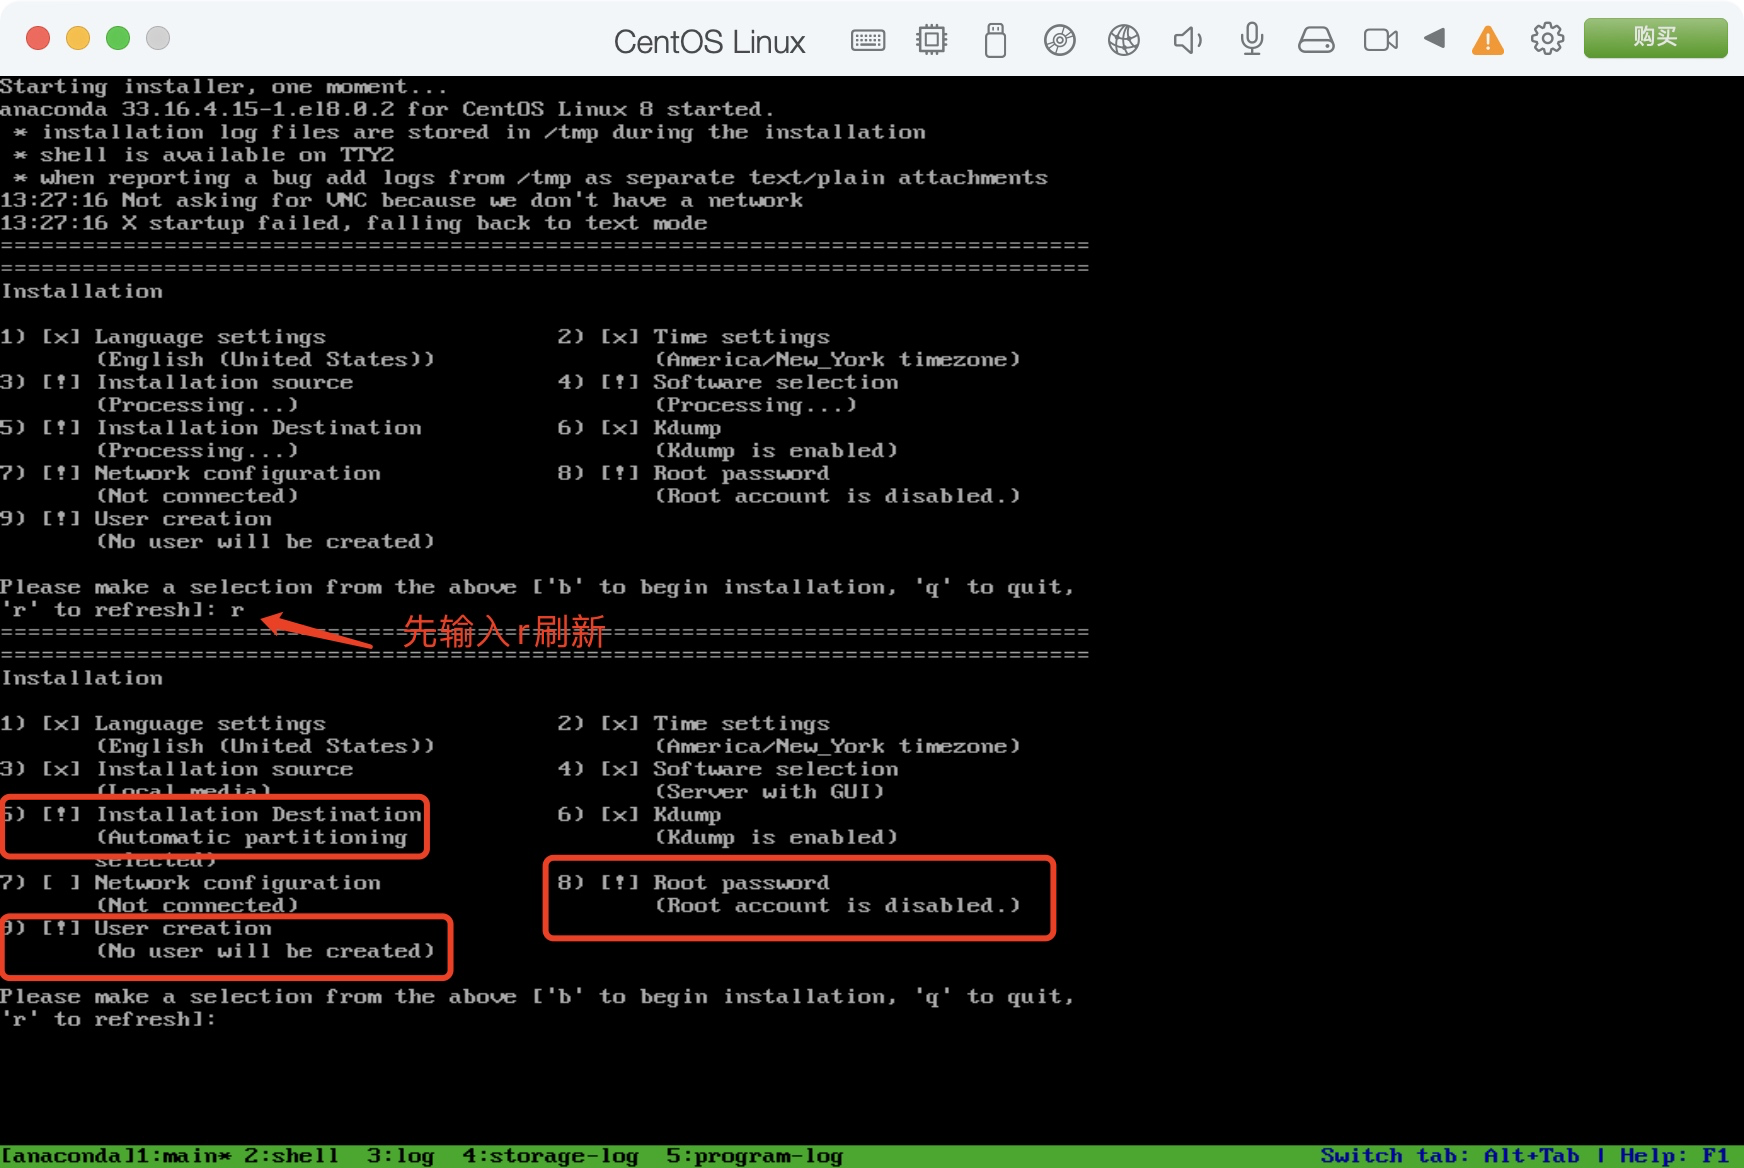
Task: Click 'Starting installer, one moment...' line
Action: [223, 88]
